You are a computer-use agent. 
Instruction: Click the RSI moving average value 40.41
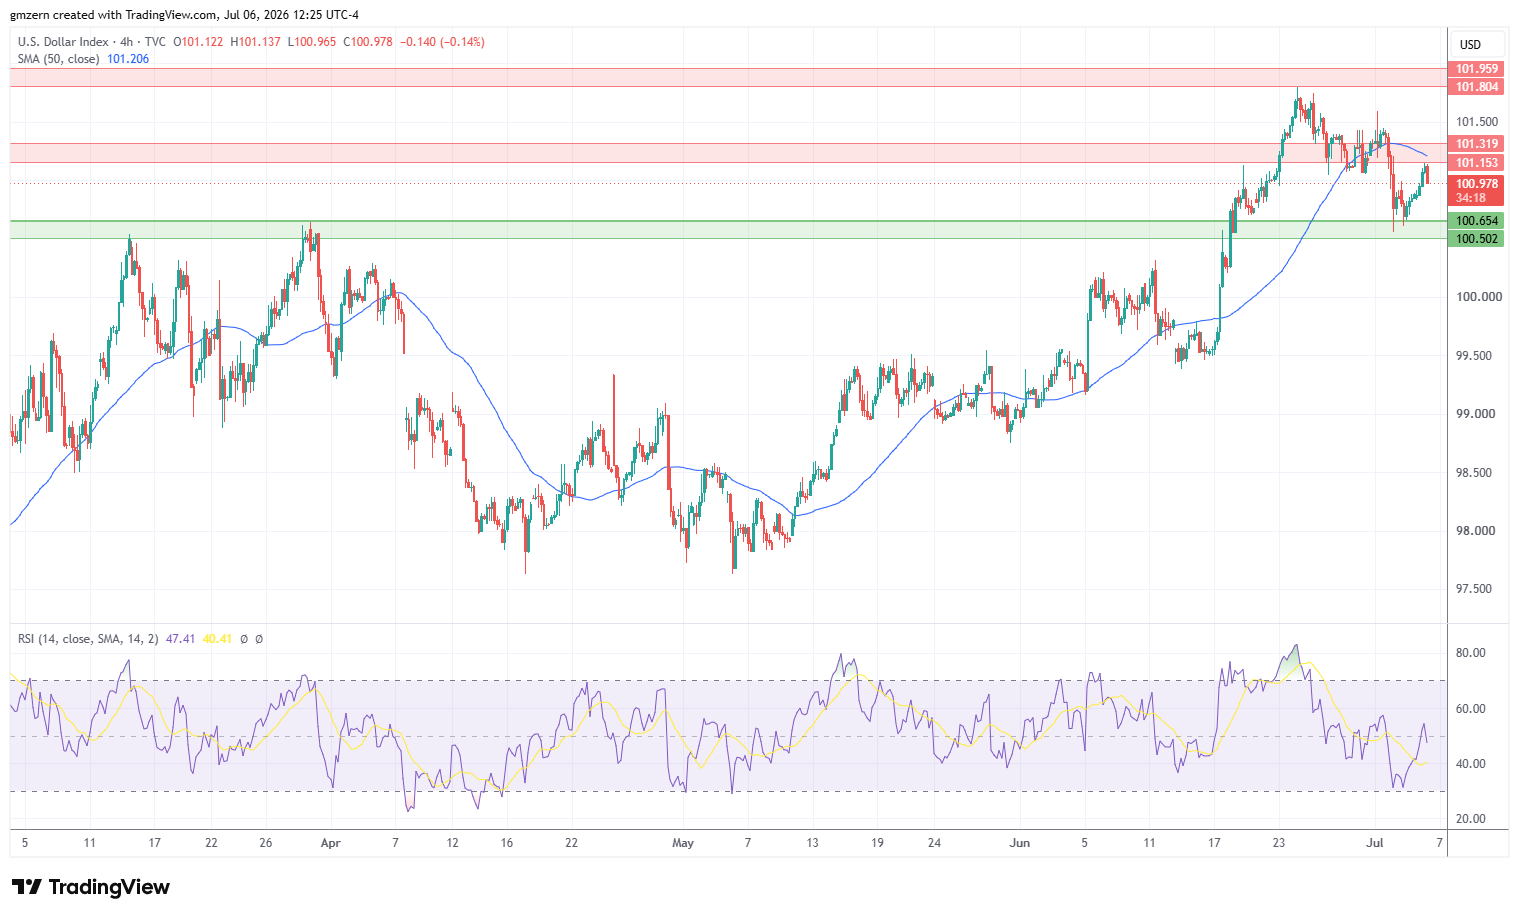(x=217, y=639)
